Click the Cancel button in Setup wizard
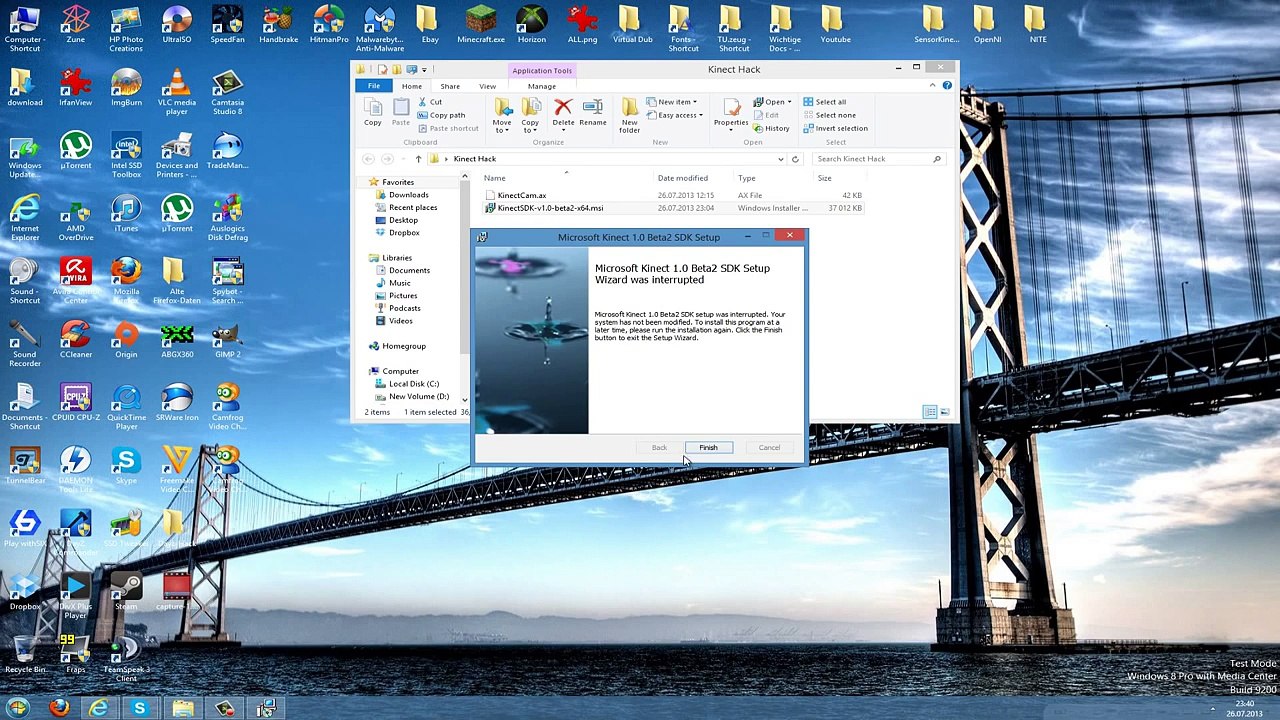The height and width of the screenshot is (720, 1280). click(x=769, y=447)
